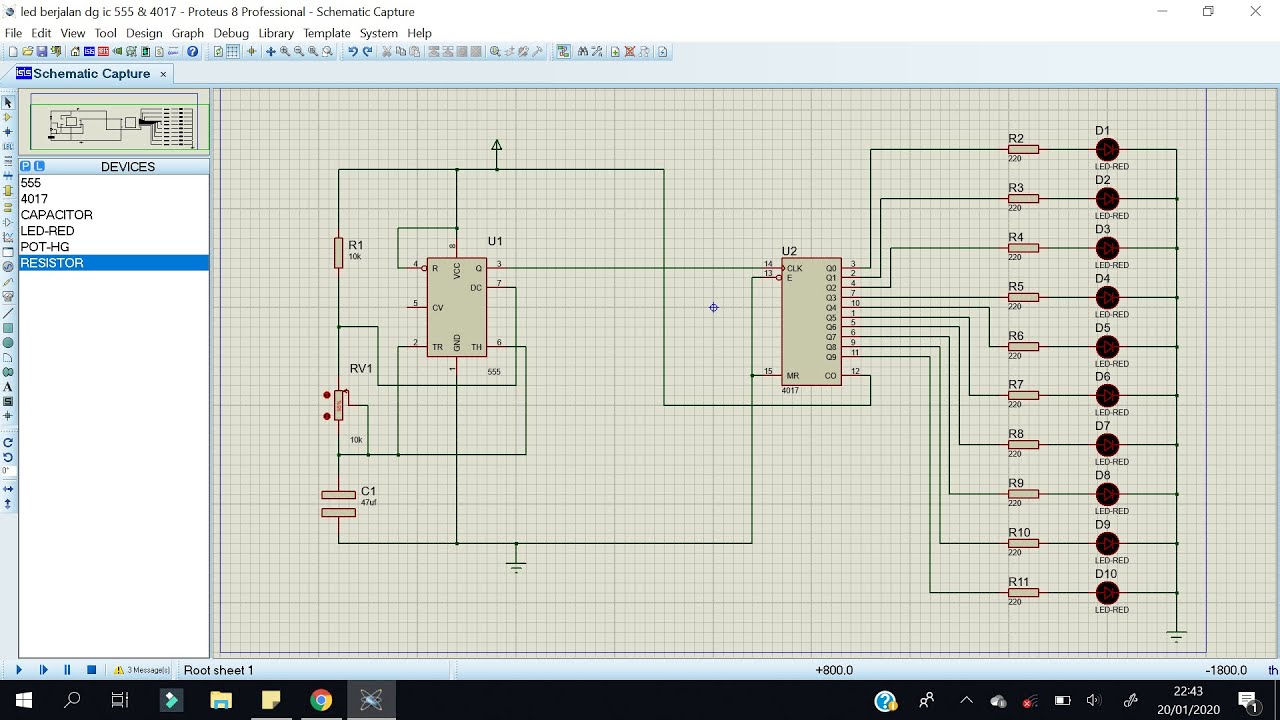1280x720 pixels.
Task: Open the Library menu
Action: pos(276,33)
